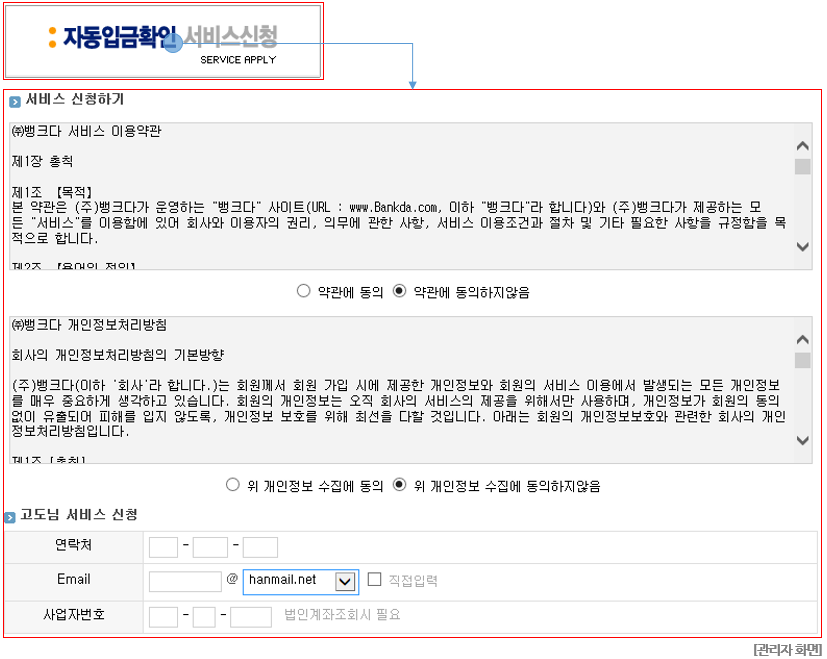Select the 약관에 동의하지않음 radio button
Screen dimensions: 827x659
click(x=399, y=291)
